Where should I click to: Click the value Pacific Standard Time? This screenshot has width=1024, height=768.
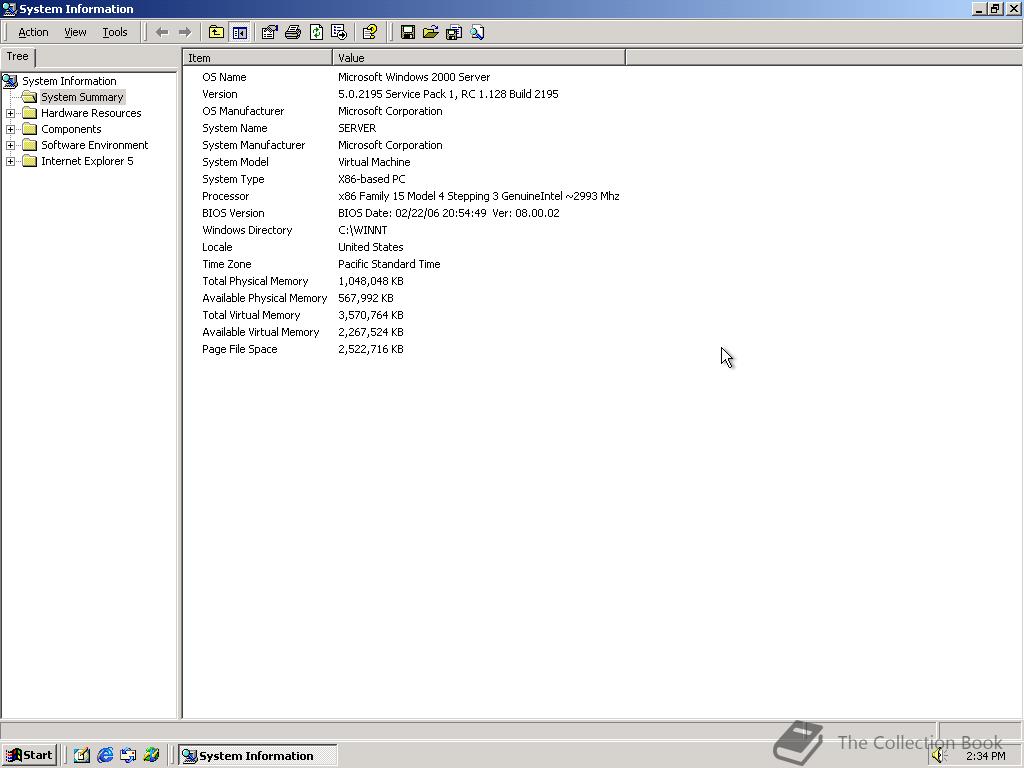389,264
